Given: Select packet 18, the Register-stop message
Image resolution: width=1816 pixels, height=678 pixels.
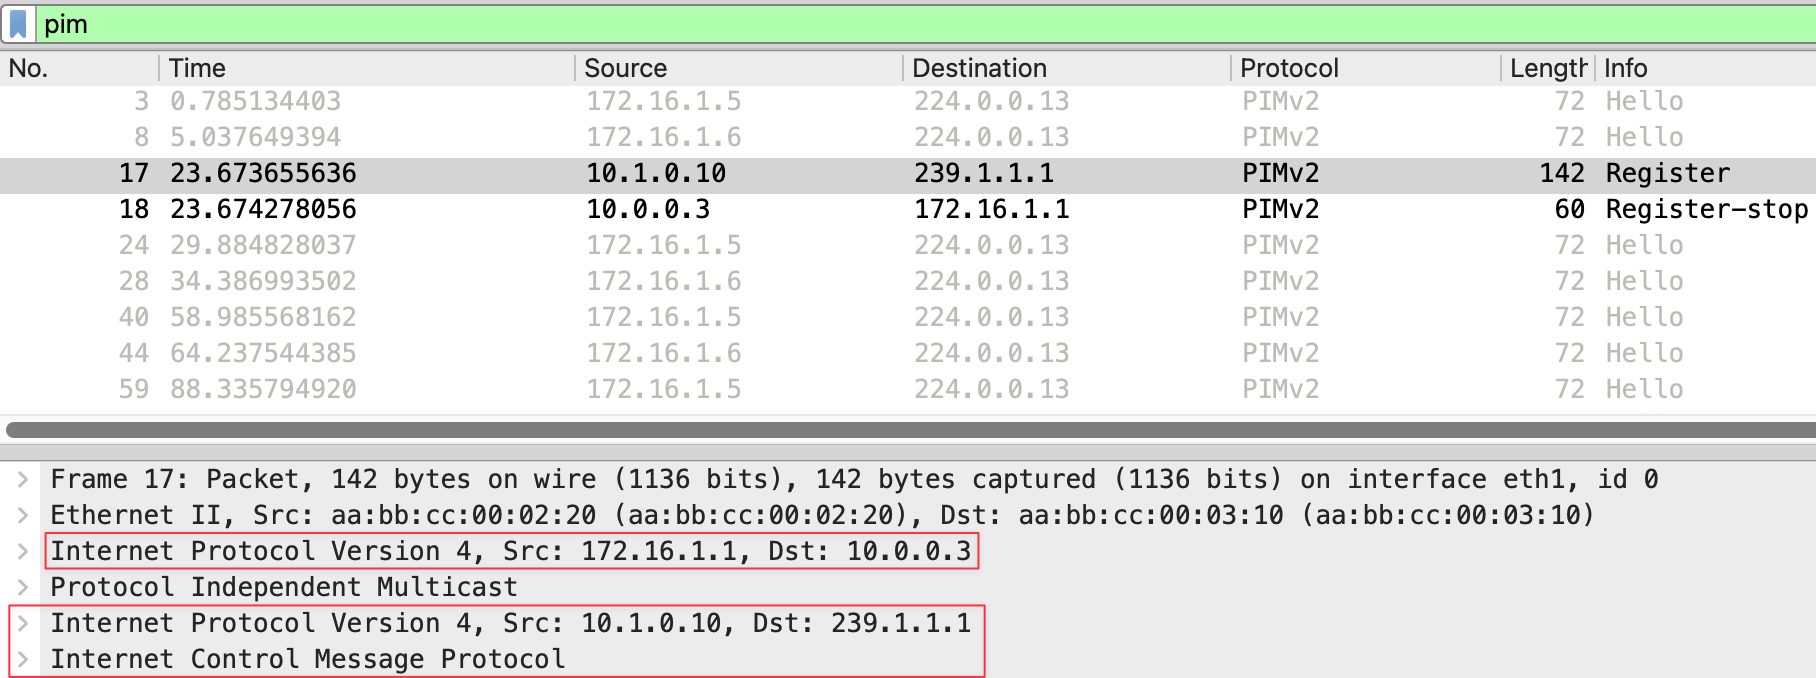Looking at the screenshot, I should (x=900, y=209).
